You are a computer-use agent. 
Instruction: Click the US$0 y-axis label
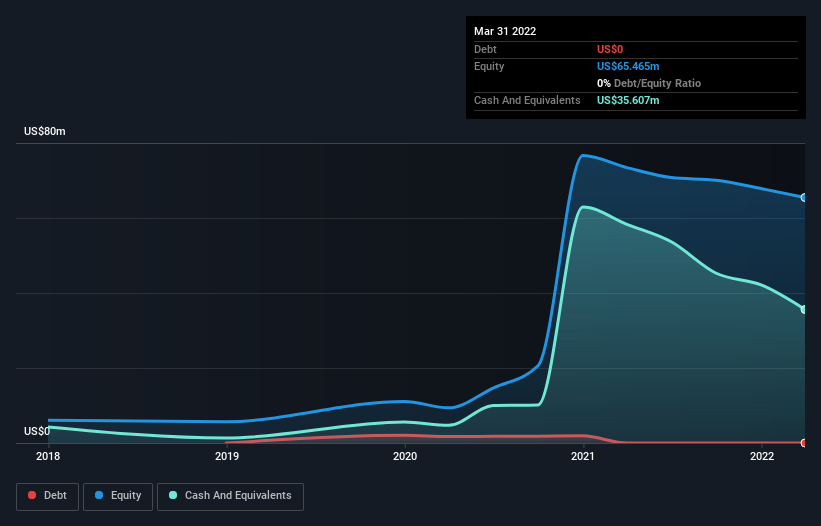37,431
